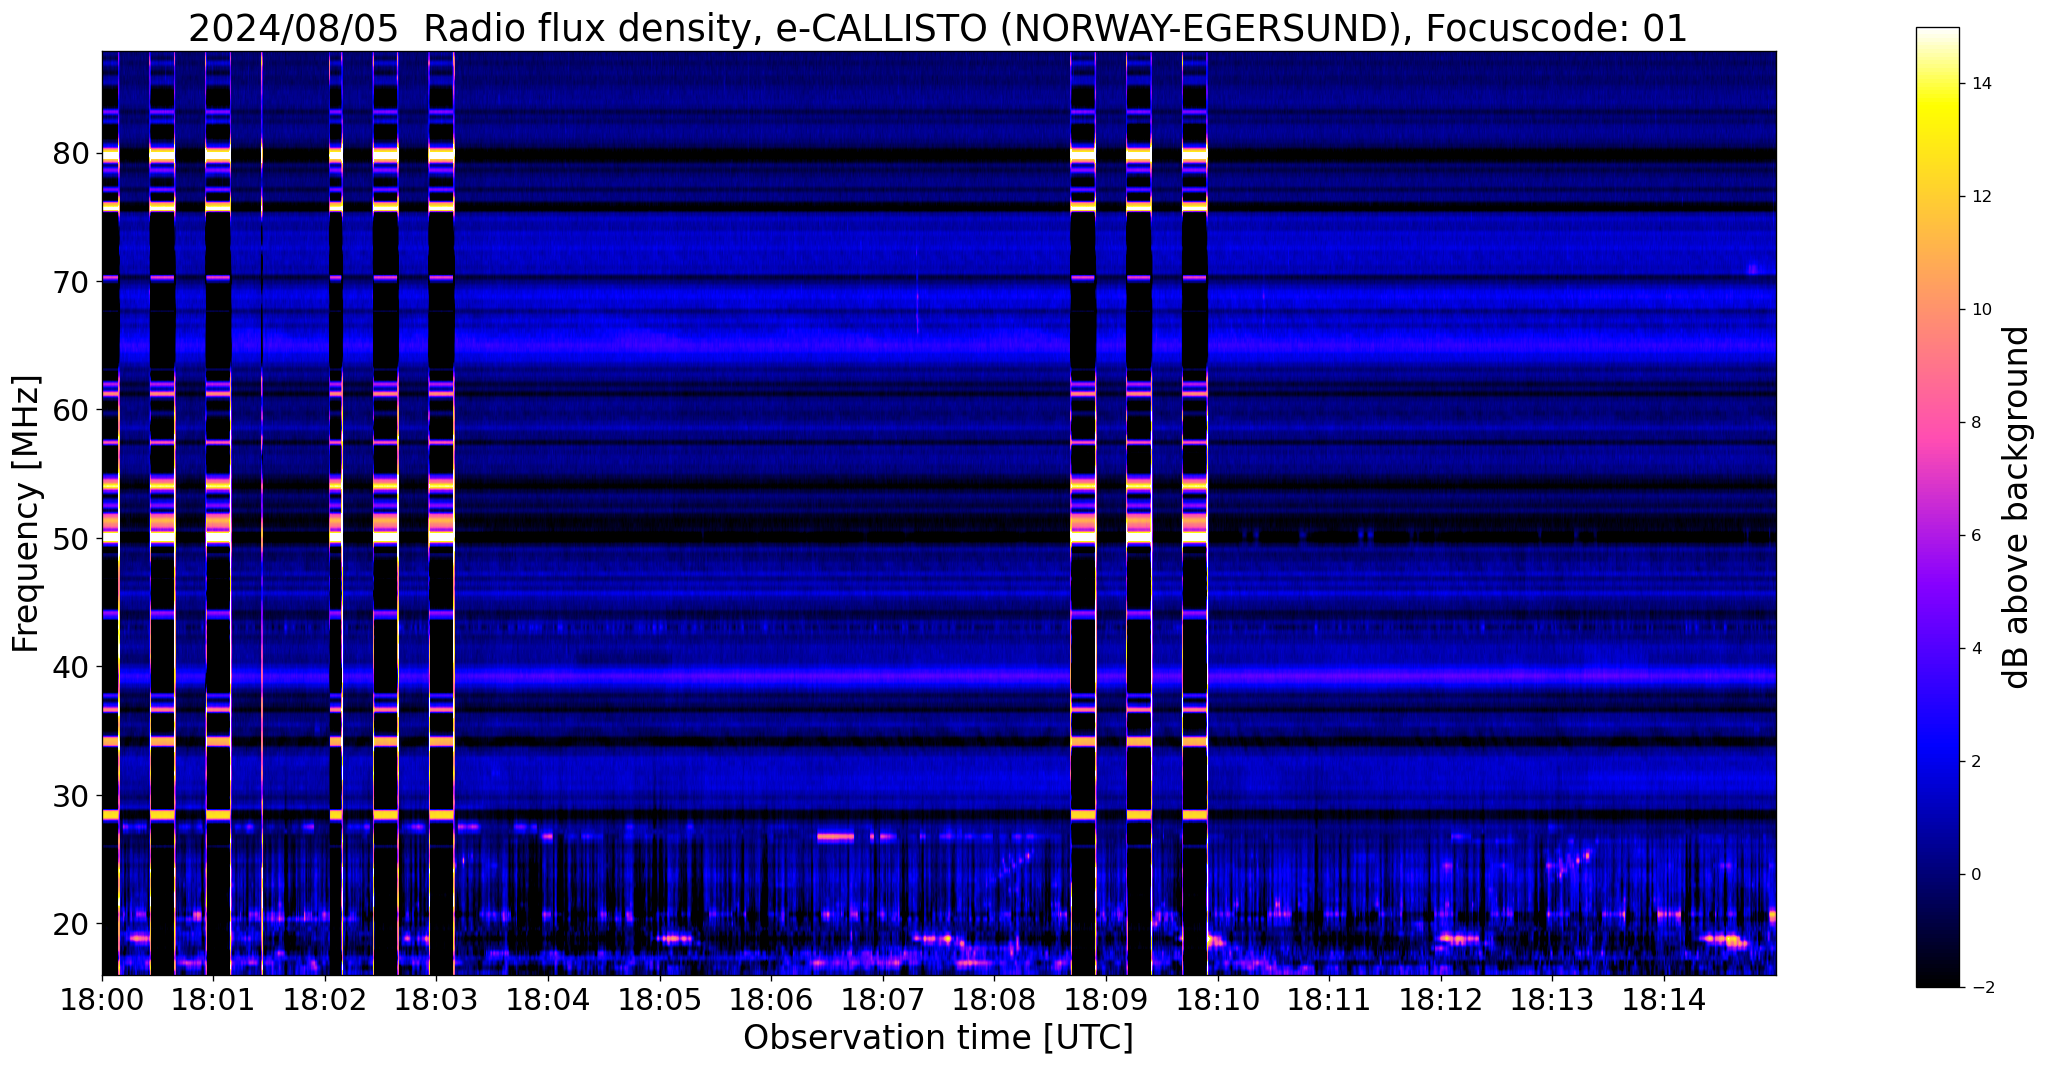Click the 18:02 time tick label
2047x1067 pixels.
(x=325, y=1000)
